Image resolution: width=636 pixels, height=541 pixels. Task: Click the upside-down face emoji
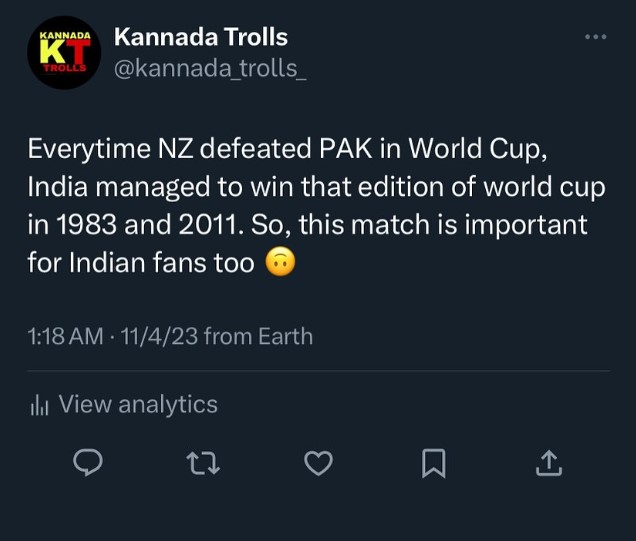pyautogui.click(x=281, y=263)
